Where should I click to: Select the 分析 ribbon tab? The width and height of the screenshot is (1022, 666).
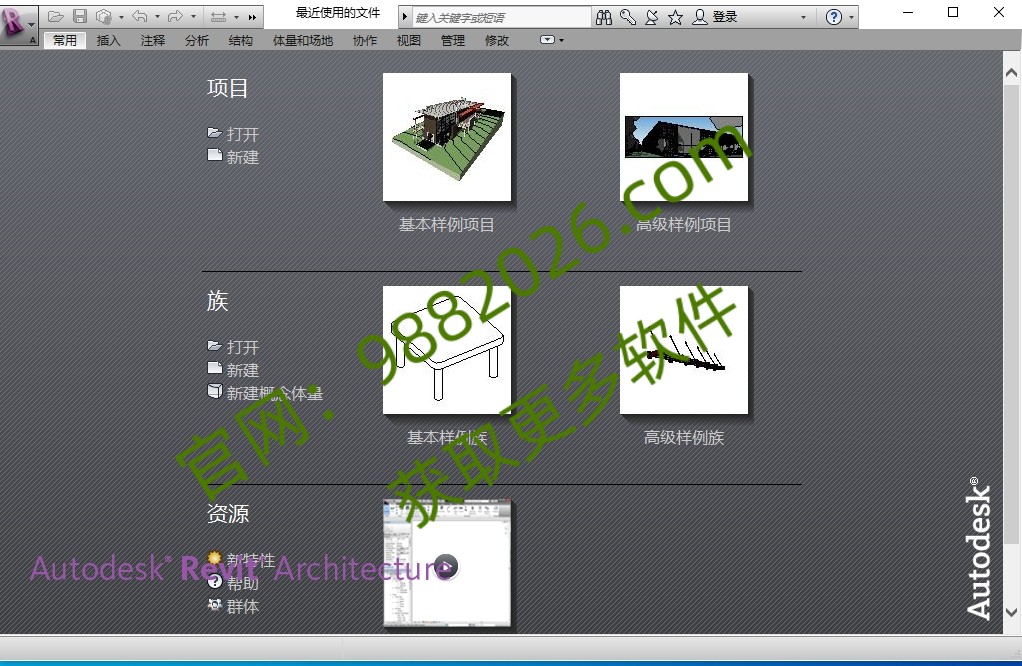point(197,40)
